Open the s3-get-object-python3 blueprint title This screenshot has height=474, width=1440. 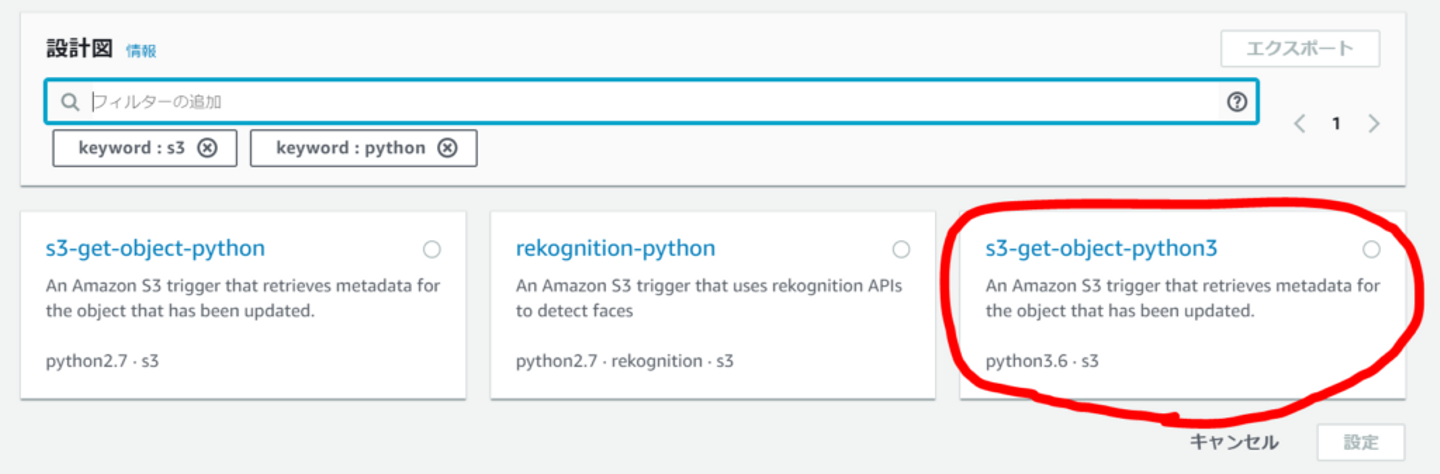(1101, 248)
